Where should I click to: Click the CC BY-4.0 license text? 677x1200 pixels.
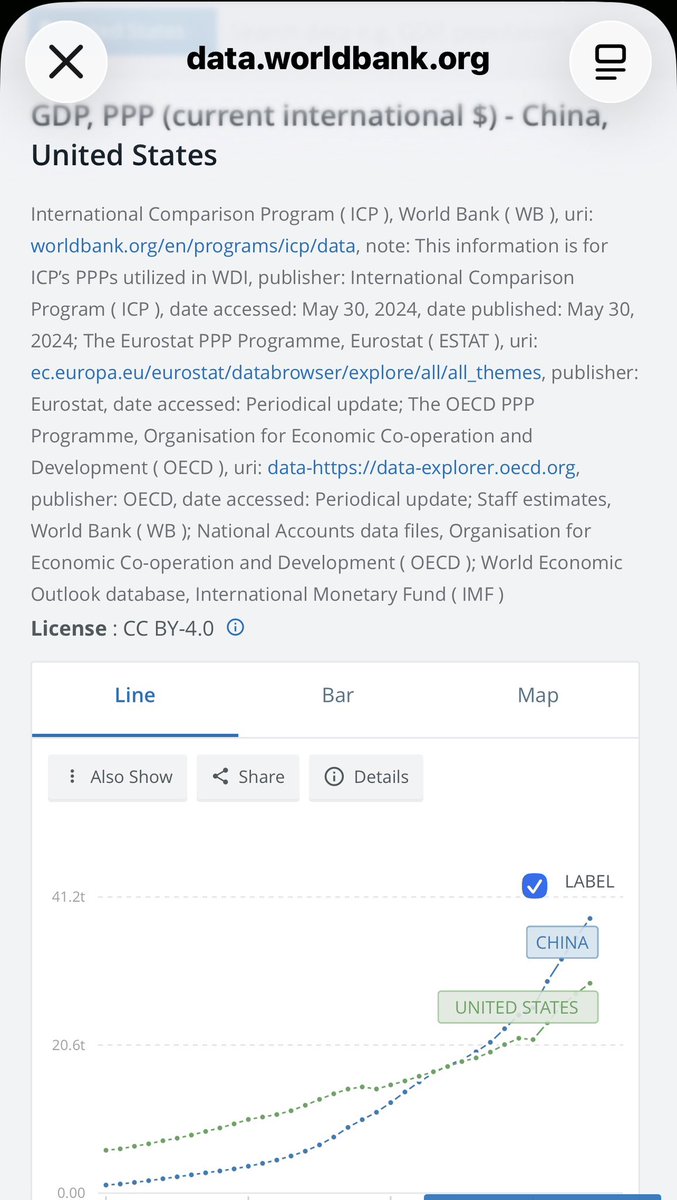click(168, 628)
